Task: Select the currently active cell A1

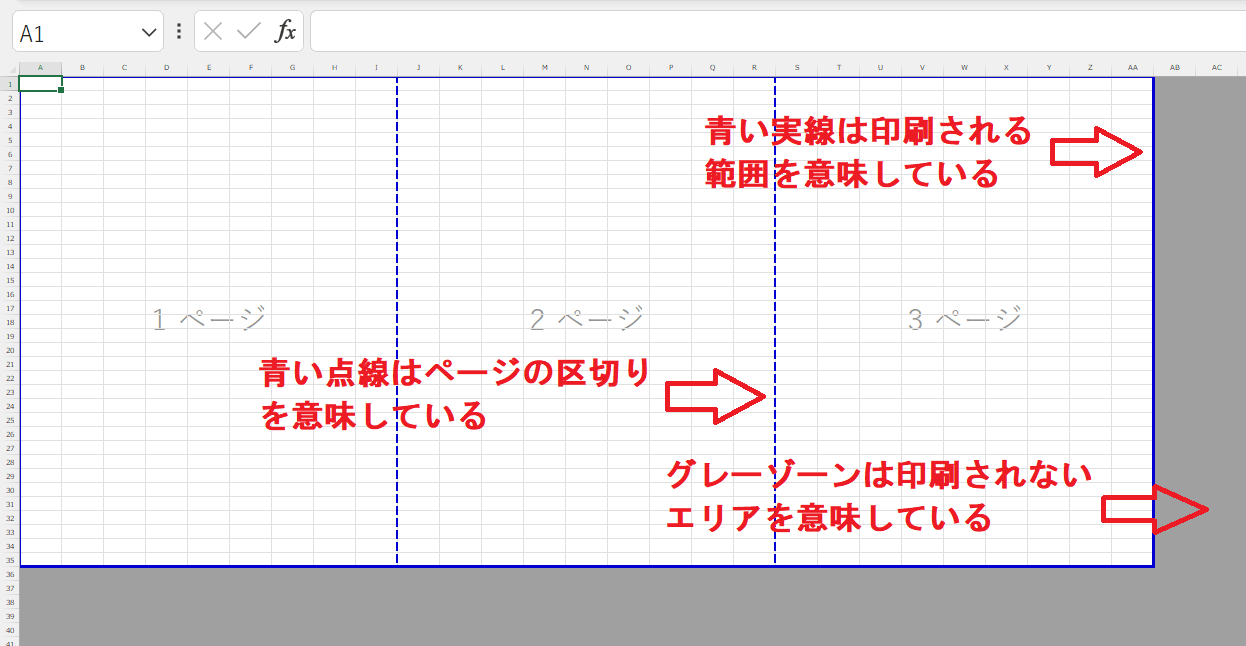Action: point(40,84)
